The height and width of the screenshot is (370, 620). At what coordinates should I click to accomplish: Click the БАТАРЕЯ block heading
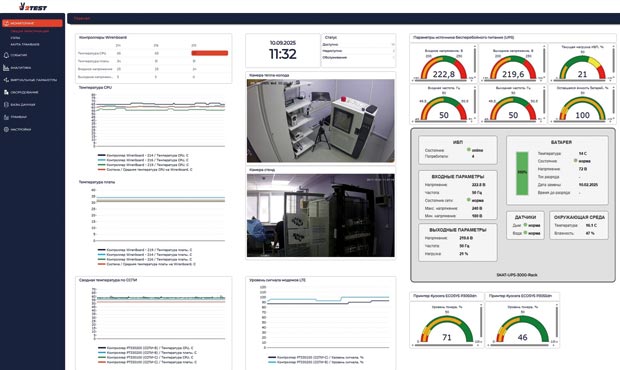[561, 142]
